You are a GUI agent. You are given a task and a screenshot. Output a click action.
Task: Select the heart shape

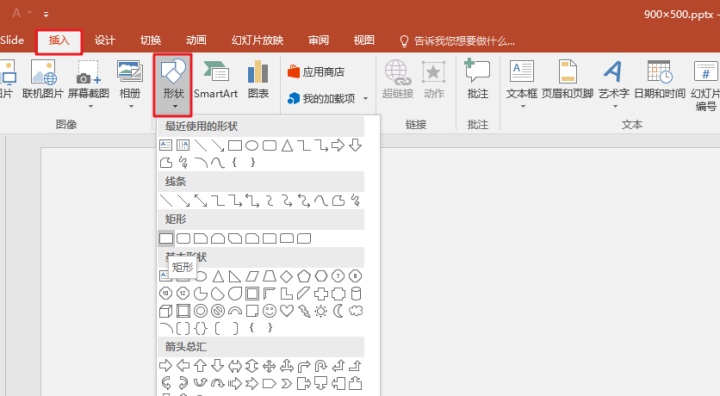click(x=287, y=311)
